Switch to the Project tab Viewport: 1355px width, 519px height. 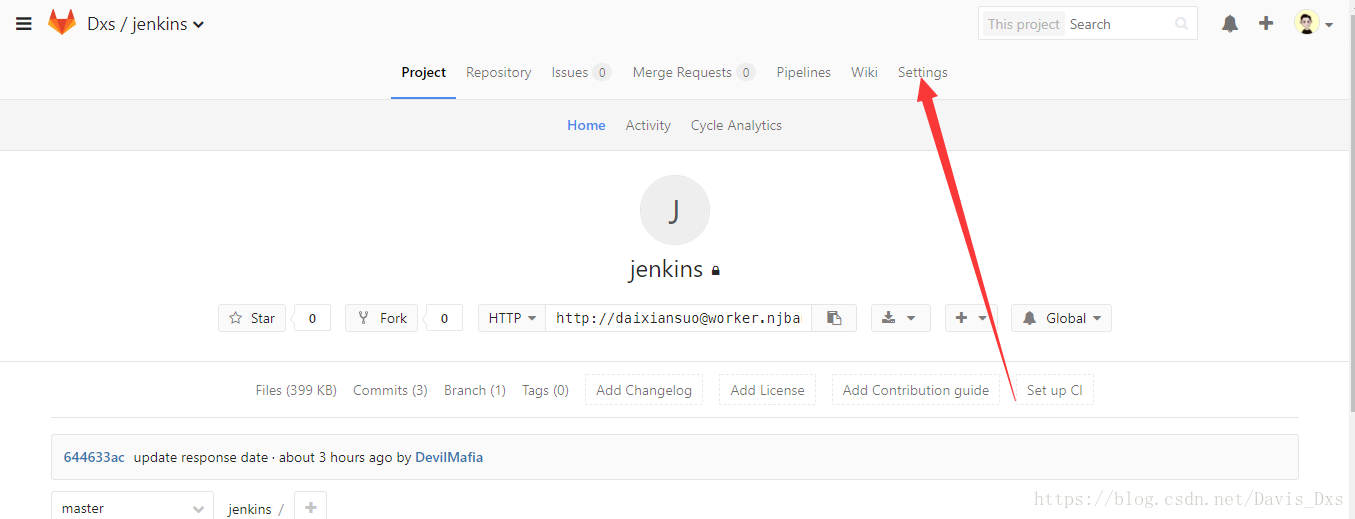coord(424,72)
